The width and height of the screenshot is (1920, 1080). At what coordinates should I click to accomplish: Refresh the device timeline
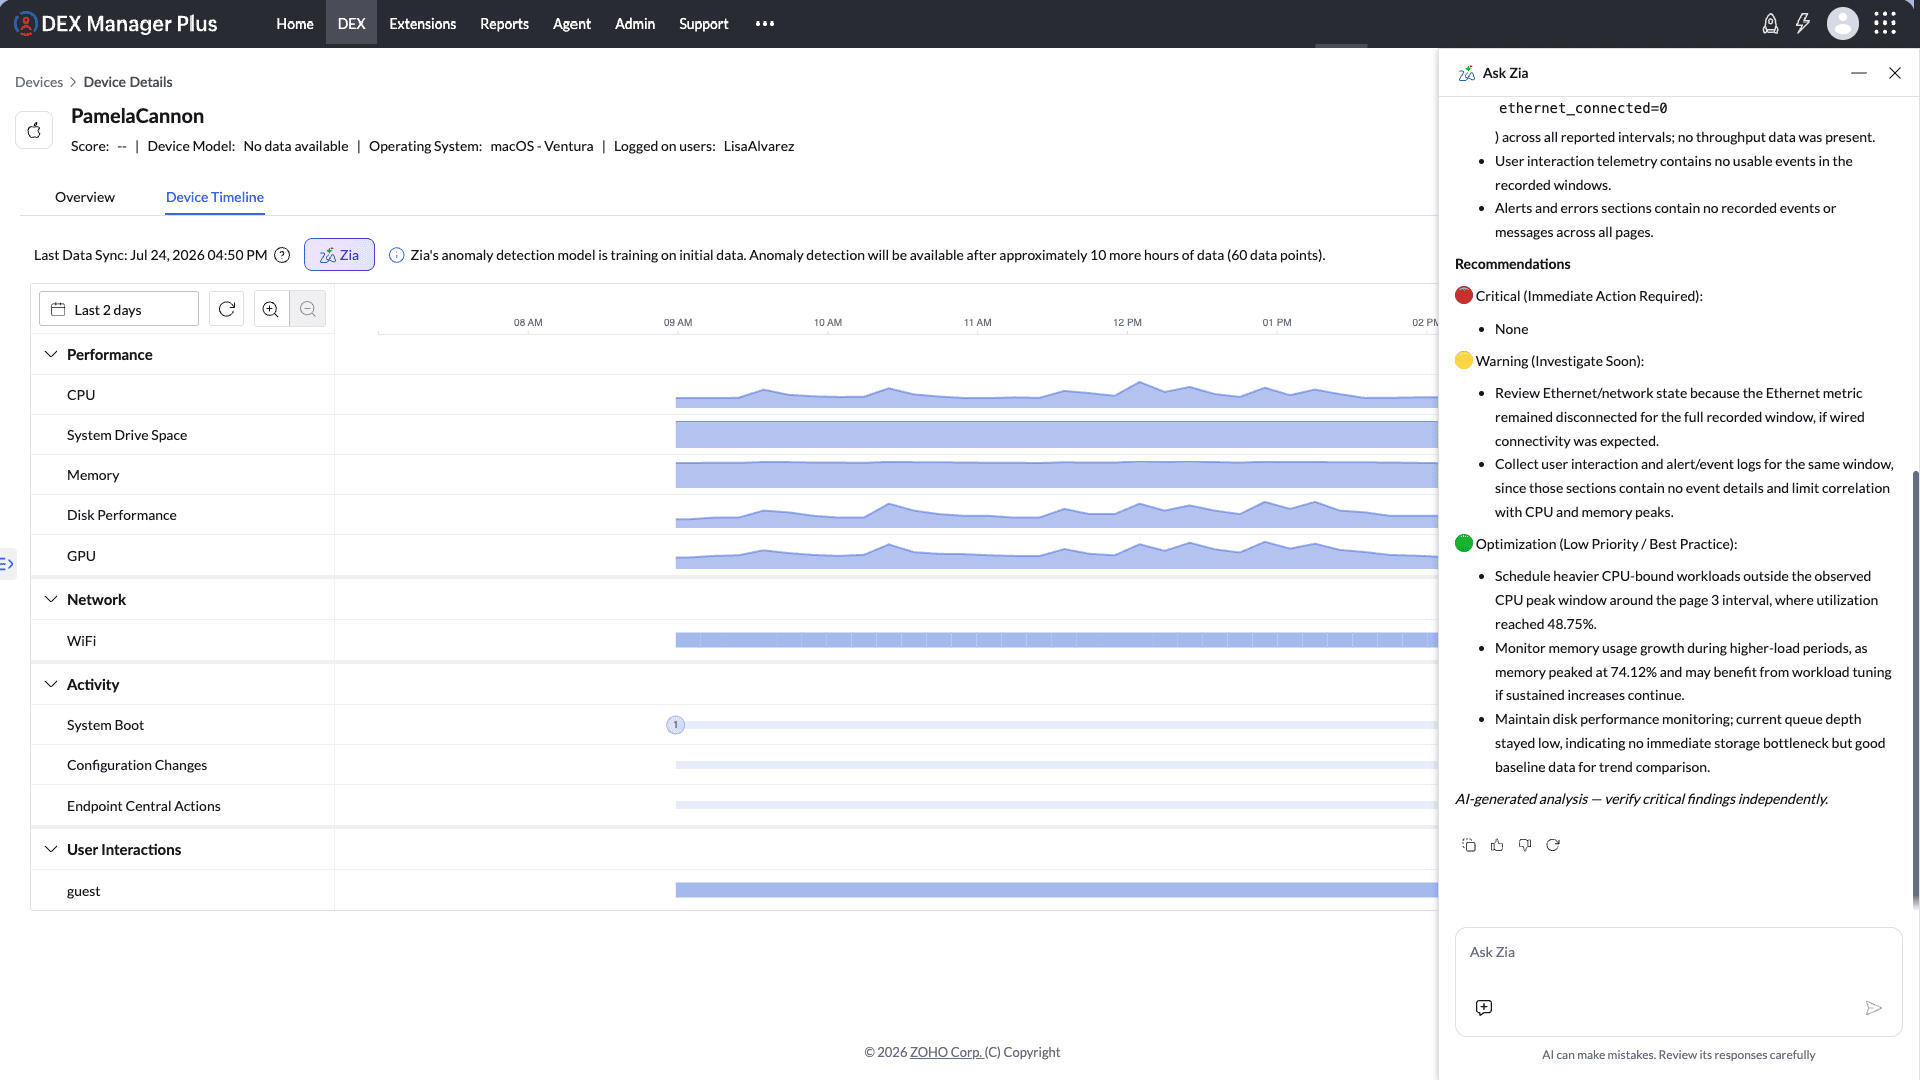coord(227,309)
